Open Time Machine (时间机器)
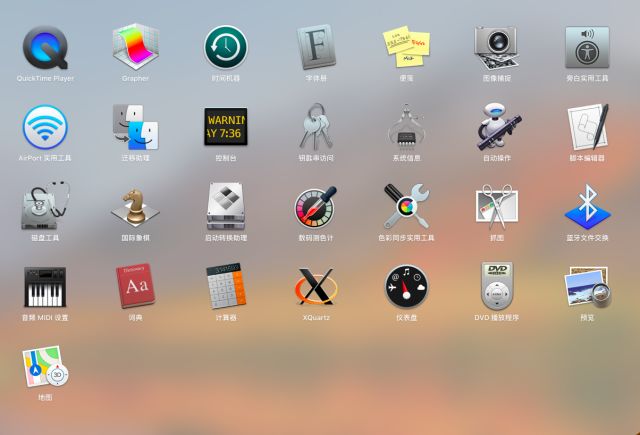The width and height of the screenshot is (640, 435). 225,47
